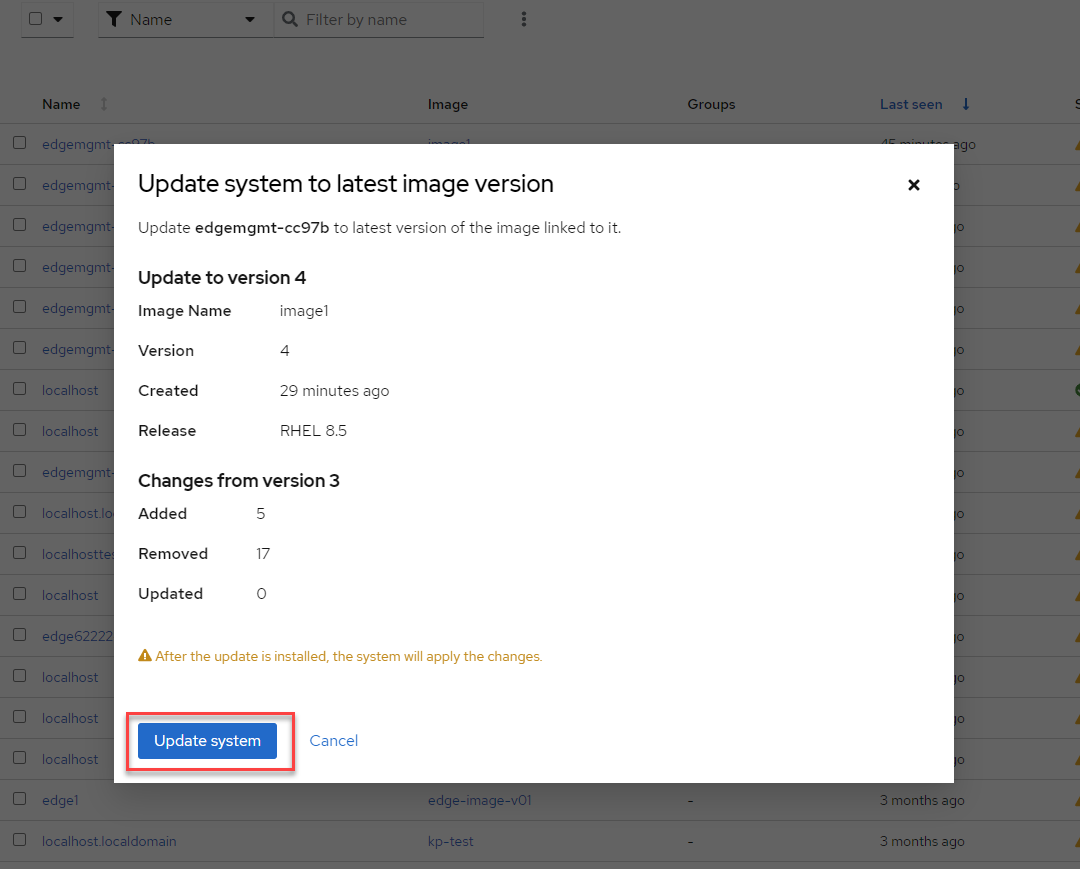Click the Update system button

click(x=207, y=741)
